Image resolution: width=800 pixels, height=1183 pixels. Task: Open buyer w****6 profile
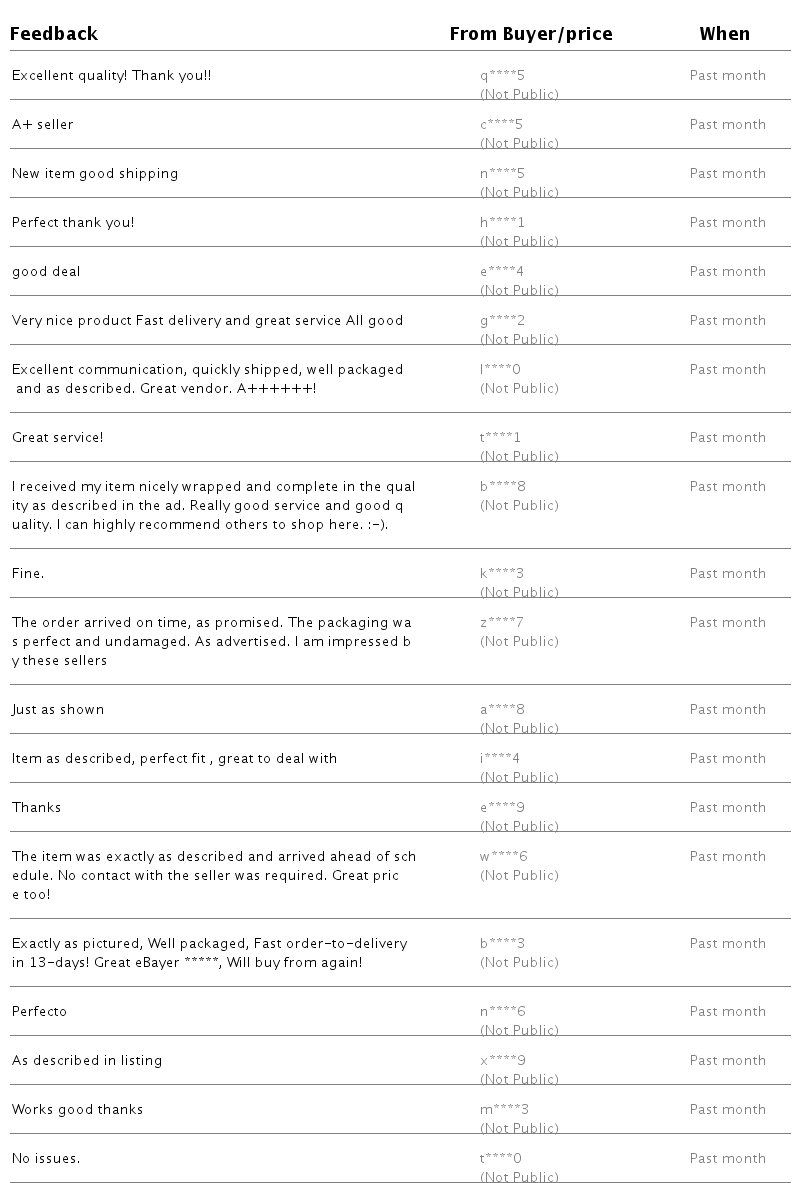(x=503, y=856)
